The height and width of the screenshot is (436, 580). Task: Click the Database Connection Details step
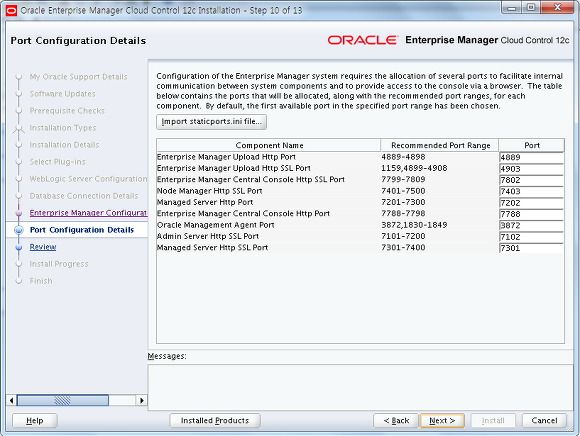[84, 196]
